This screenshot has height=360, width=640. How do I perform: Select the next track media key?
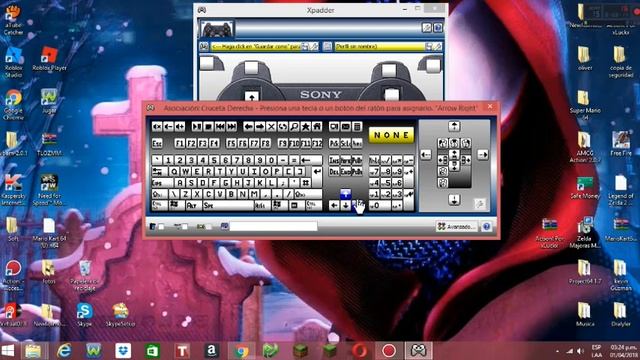pos(231,127)
